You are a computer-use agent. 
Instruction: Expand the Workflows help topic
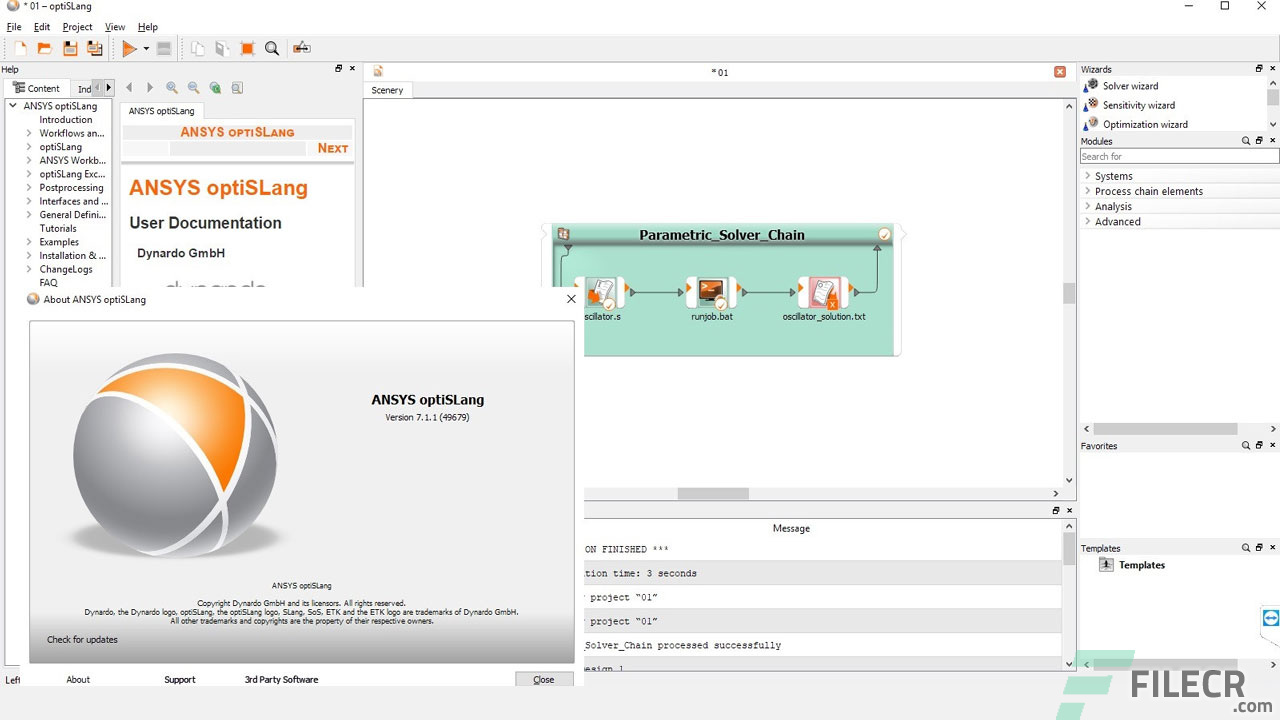click(29, 133)
